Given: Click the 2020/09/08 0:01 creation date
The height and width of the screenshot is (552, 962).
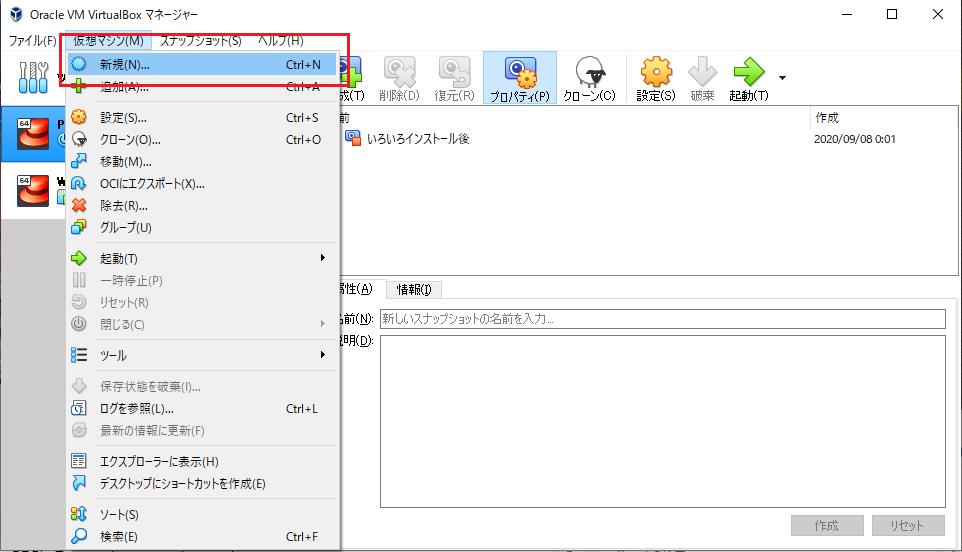Looking at the screenshot, I should pyautogui.click(x=855, y=139).
